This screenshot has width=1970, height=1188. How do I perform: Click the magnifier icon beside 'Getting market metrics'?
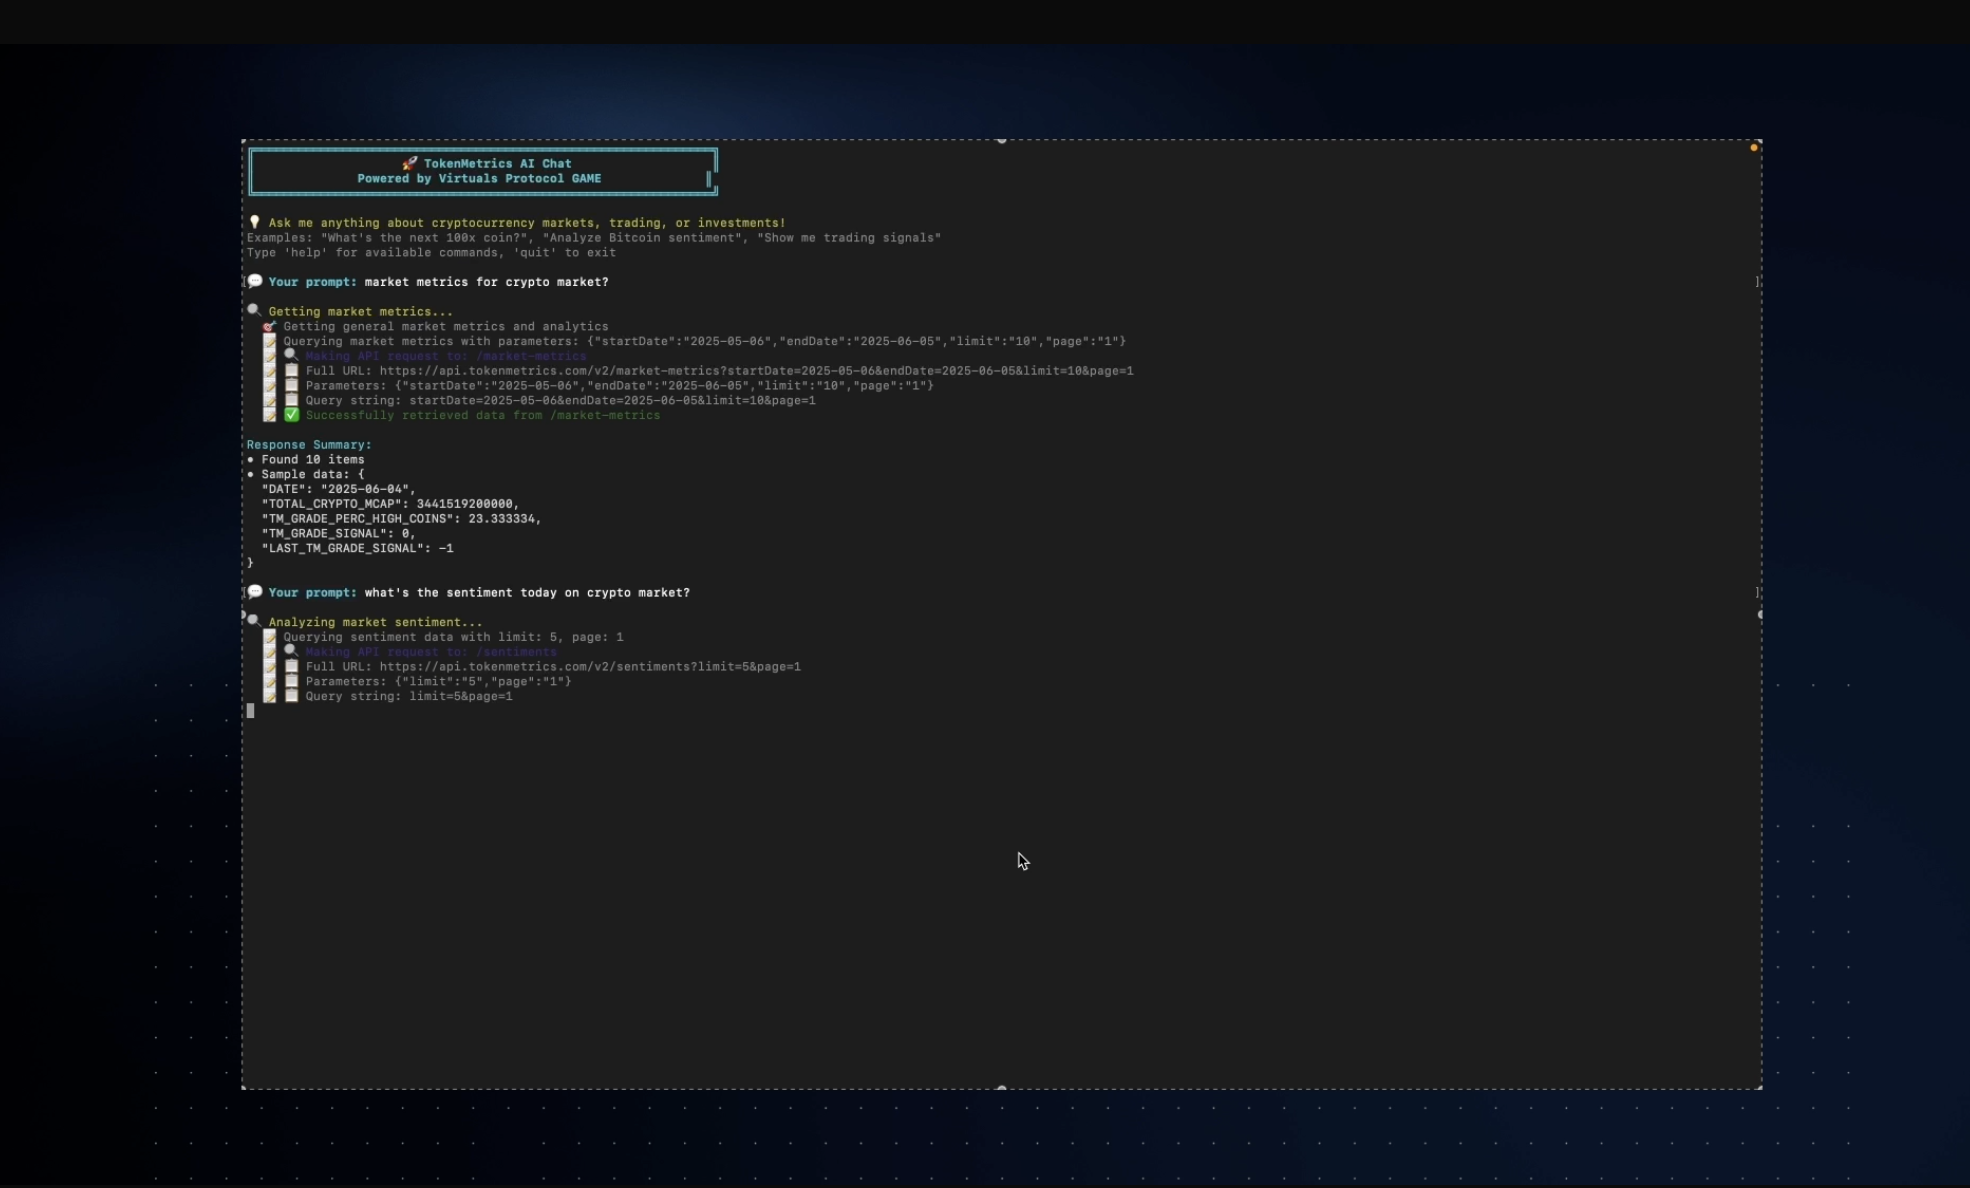click(254, 310)
